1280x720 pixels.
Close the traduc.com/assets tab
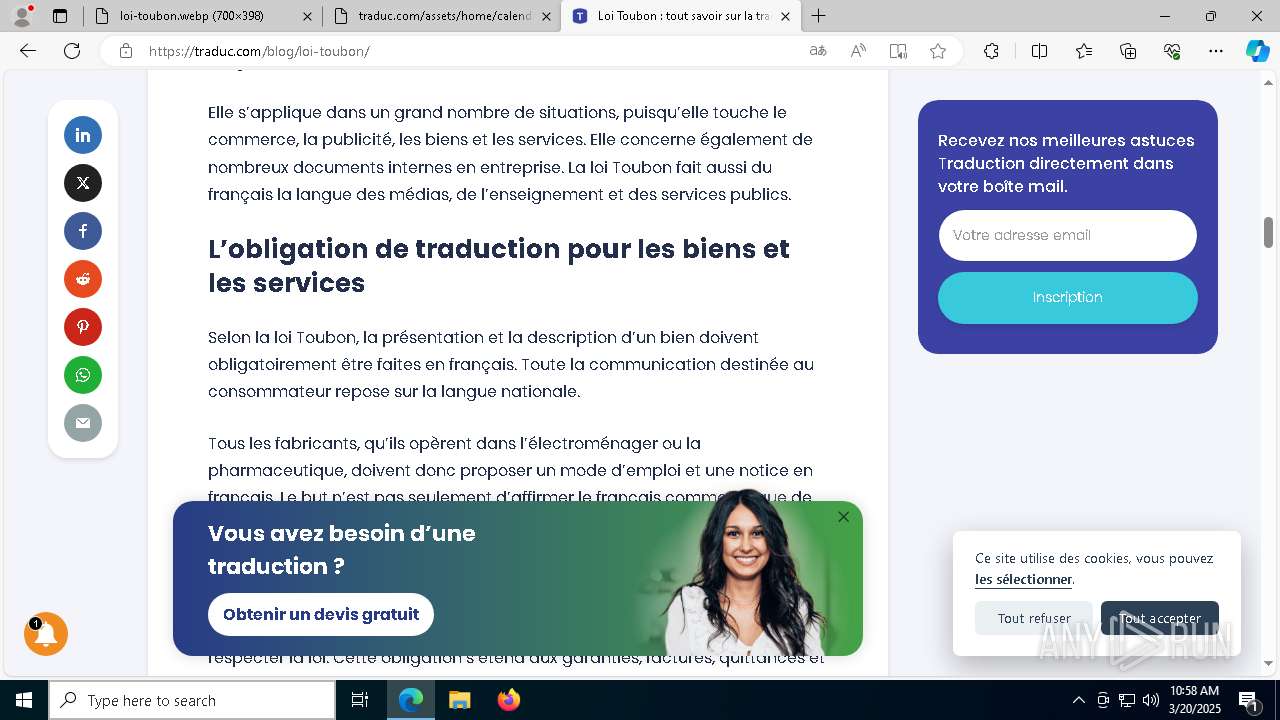point(546,16)
